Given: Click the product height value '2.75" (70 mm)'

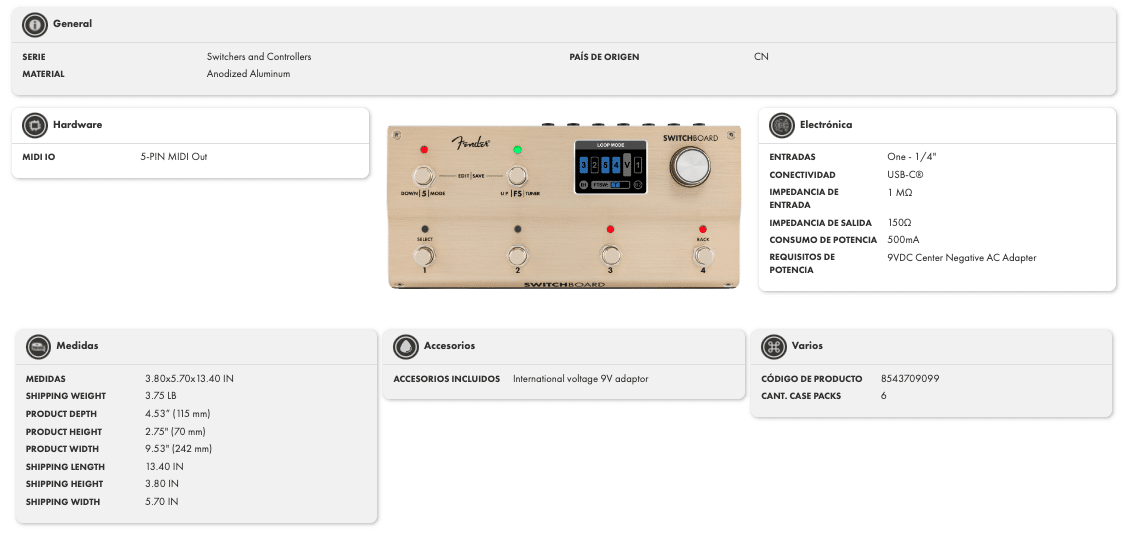Looking at the screenshot, I should tap(175, 432).
